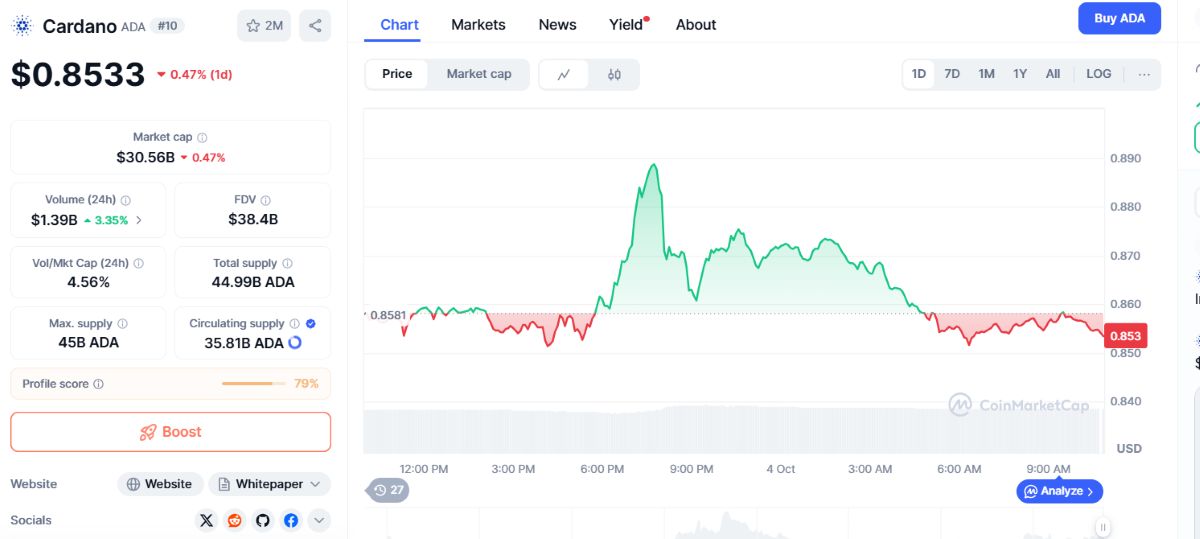Set chart range to All
This screenshot has width=1200, height=539.
click(1053, 74)
